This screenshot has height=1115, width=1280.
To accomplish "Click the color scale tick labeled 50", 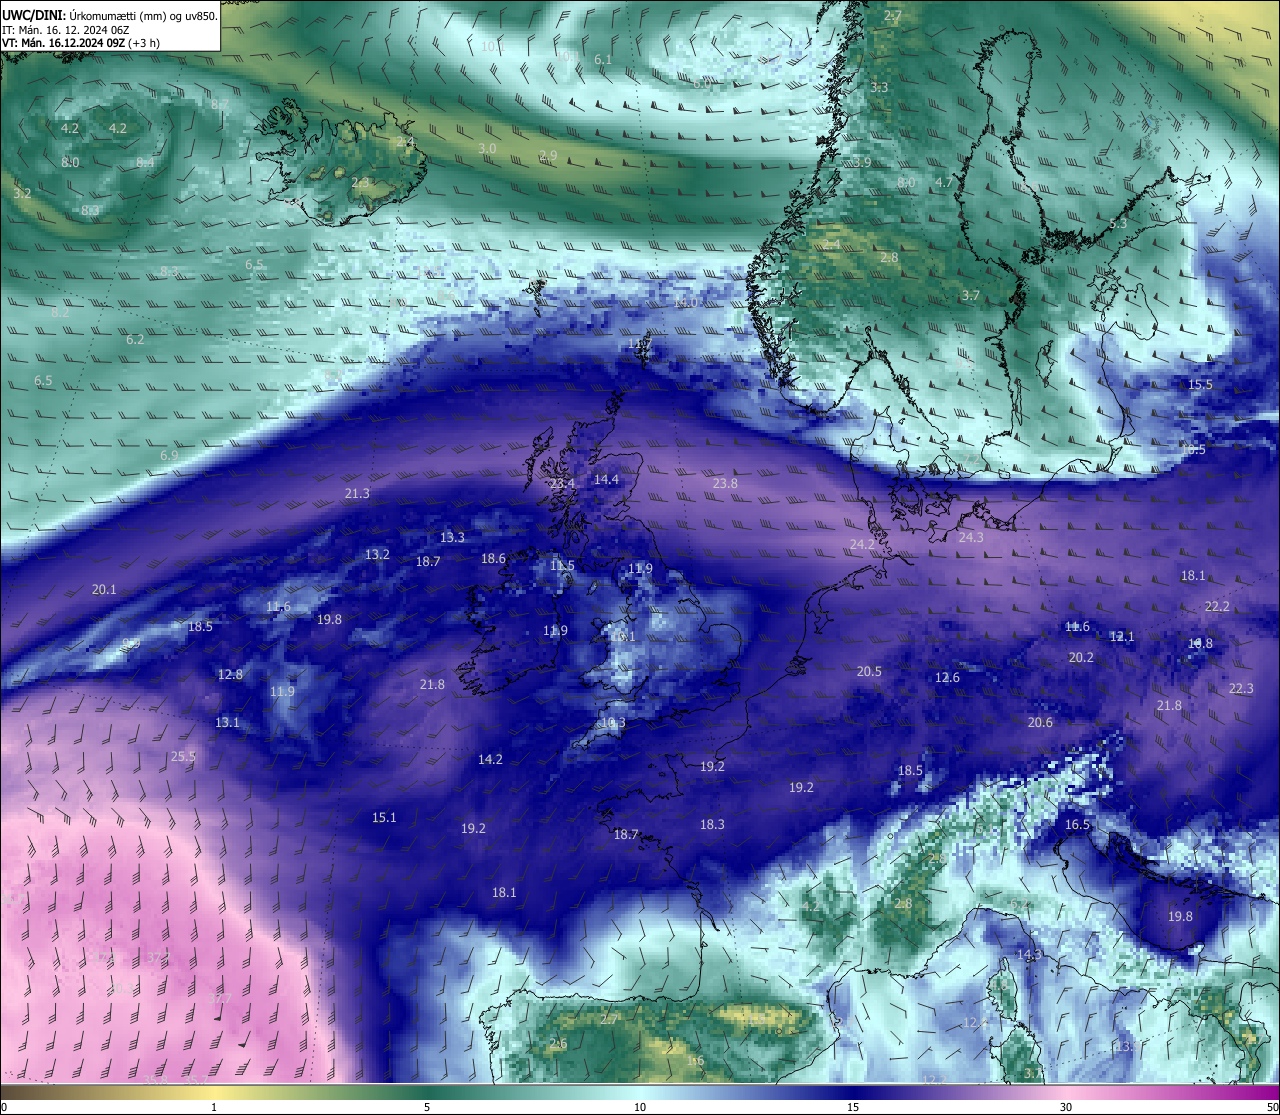I will (x=1272, y=1107).
